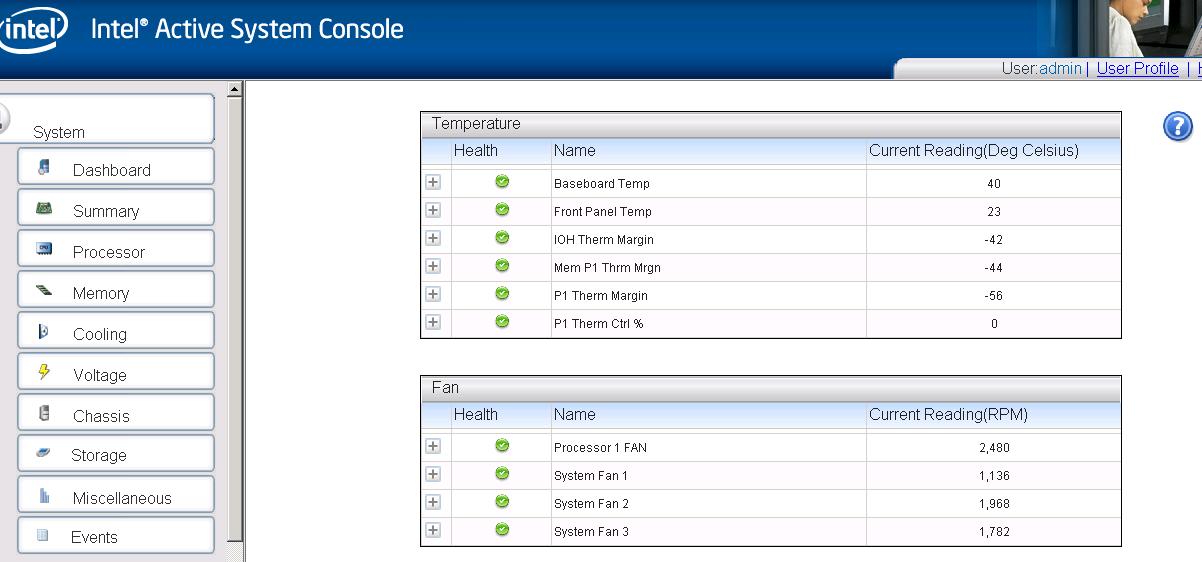Expand the Front Panel Temp row
This screenshot has height=562, width=1202.
click(433, 210)
